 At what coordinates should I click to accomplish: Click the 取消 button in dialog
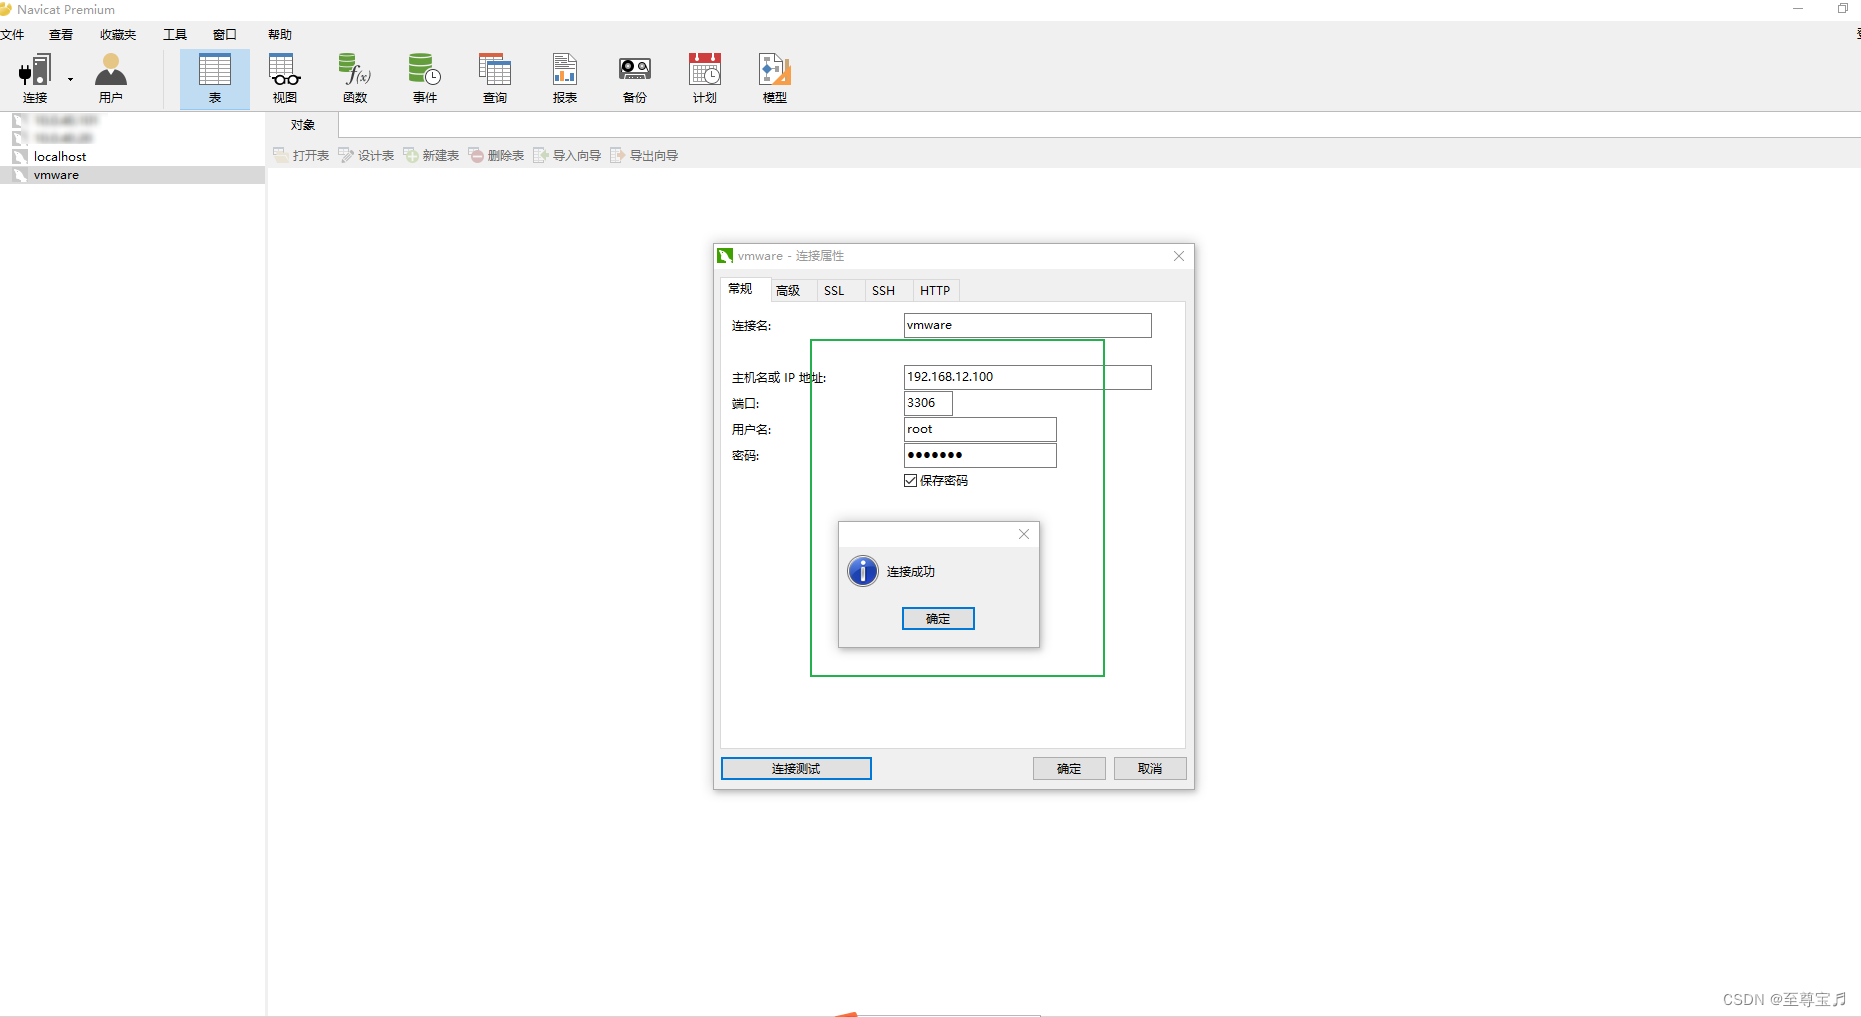[1150, 769]
